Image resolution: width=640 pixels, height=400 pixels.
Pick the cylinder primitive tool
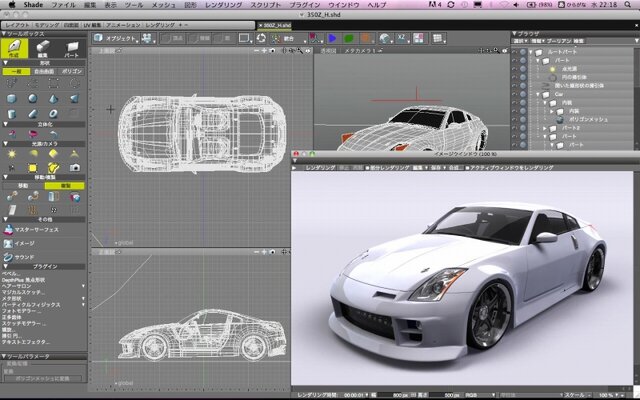pos(11,113)
